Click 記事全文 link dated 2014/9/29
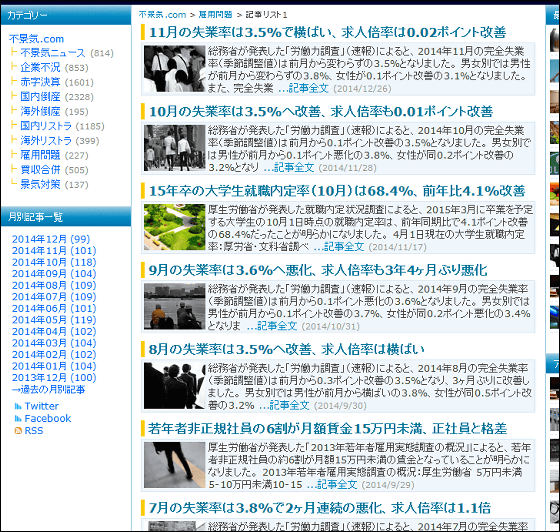This screenshot has width=560, height=532. [332, 485]
